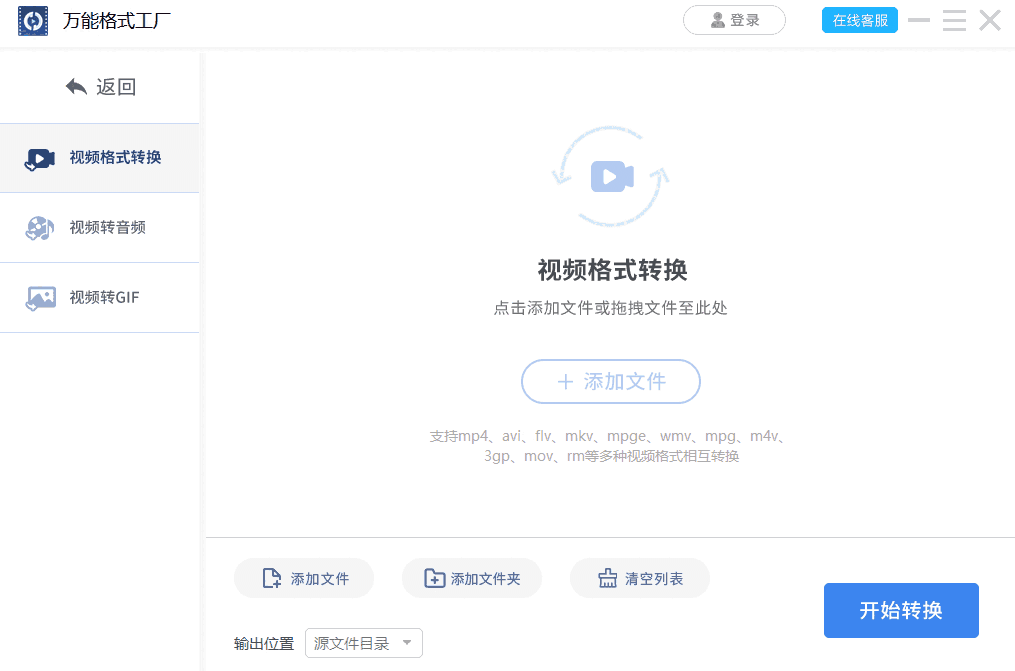Click the 清空列表 trash icon
The height and width of the screenshot is (671, 1015).
(608, 578)
